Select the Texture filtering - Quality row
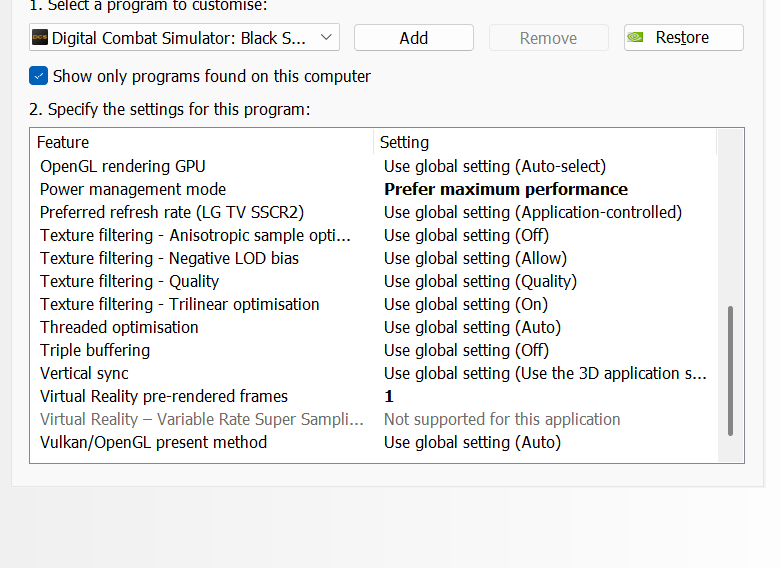Screen dimensions: 781x568 point(129,281)
